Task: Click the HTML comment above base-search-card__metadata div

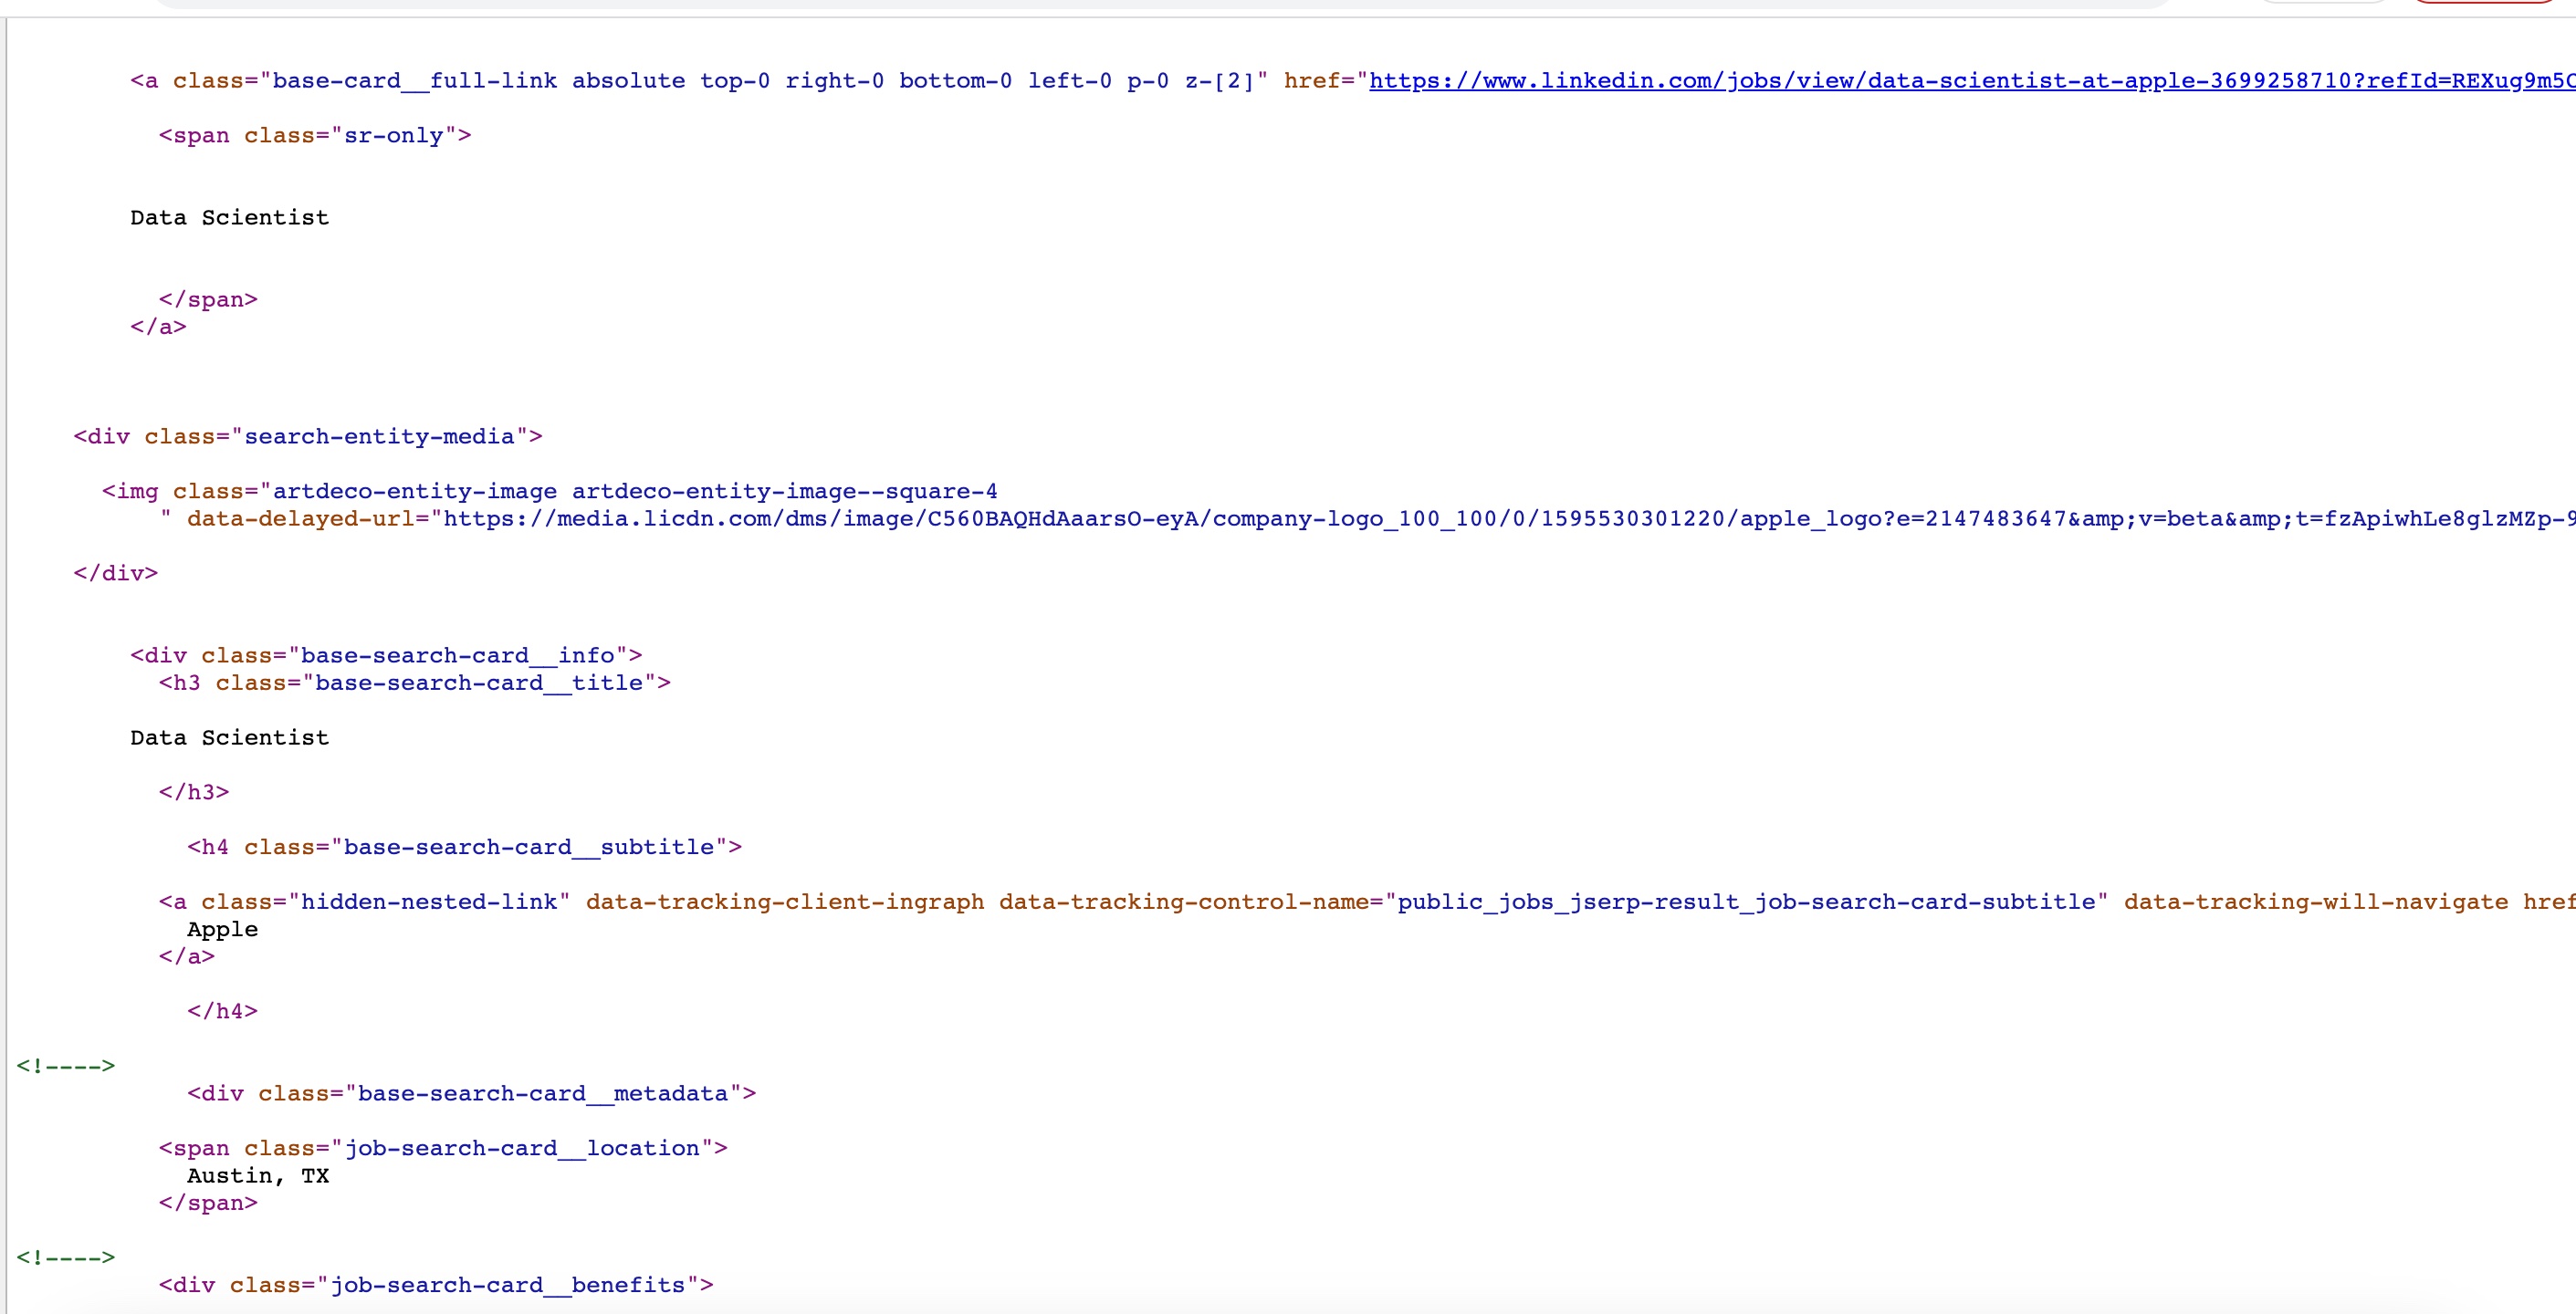Action: pos(66,1067)
